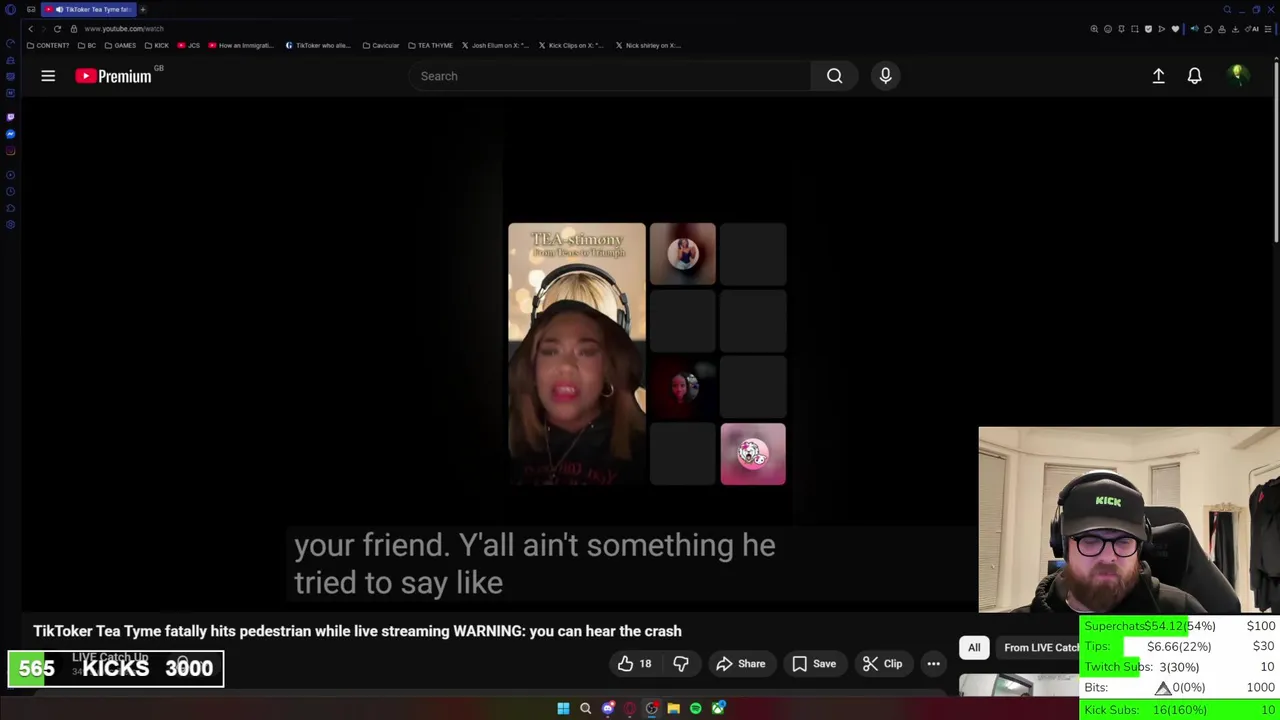Viewport: 1280px width, 720px height.
Task: Open the GAMES bookmarks folder
Action: coord(120,45)
